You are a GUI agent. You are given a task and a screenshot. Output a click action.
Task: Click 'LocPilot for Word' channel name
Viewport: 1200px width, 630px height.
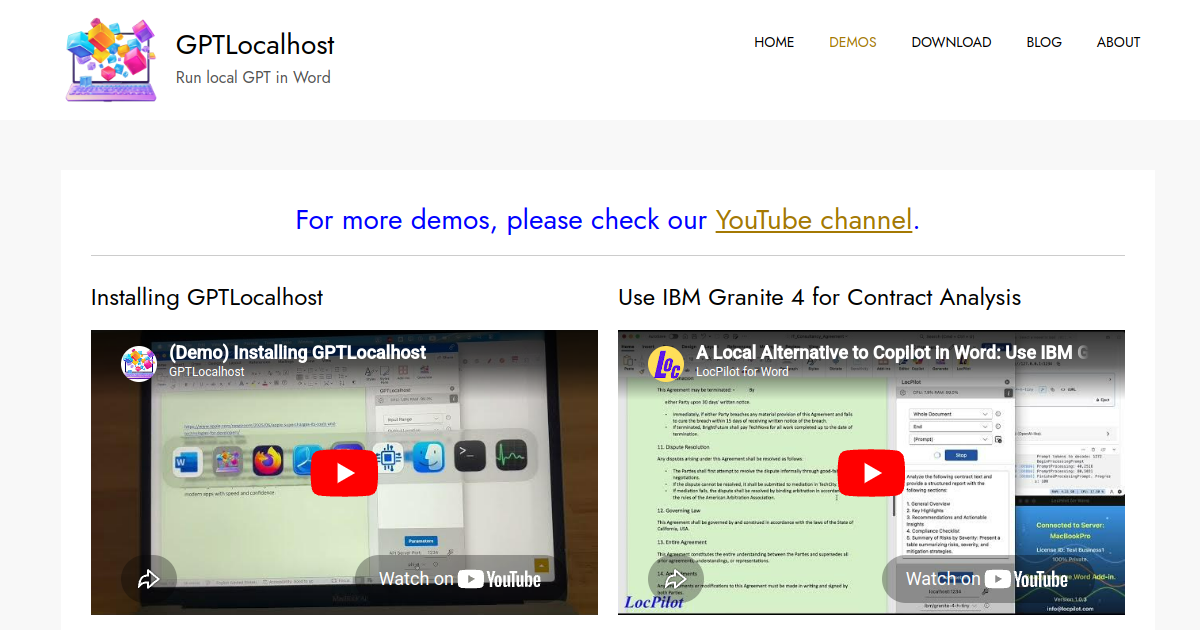(742, 372)
